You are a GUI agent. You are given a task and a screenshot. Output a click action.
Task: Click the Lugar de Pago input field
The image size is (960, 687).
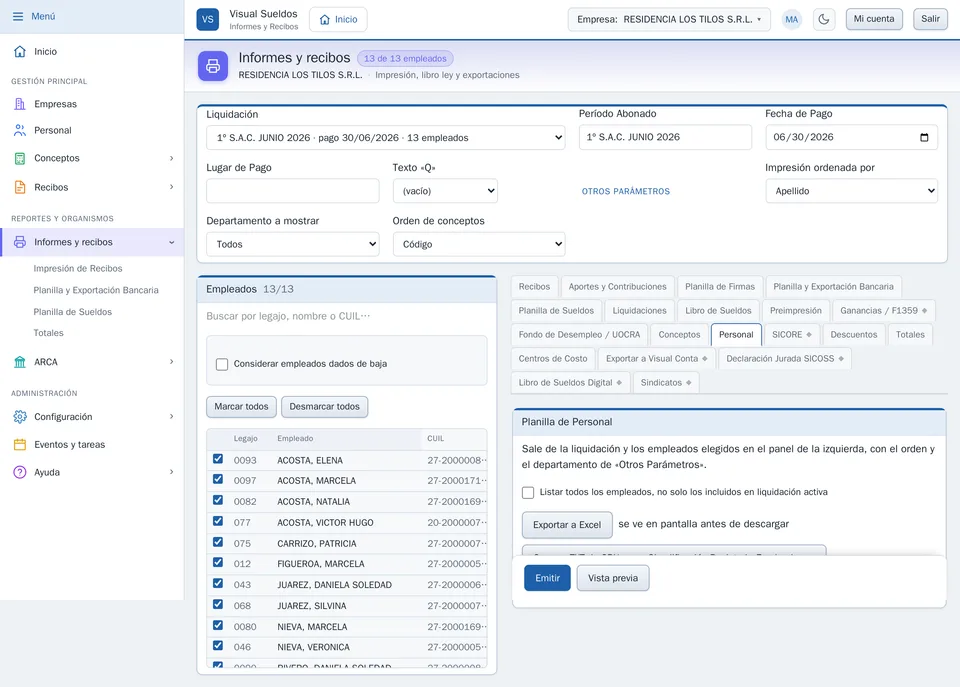click(x=293, y=191)
